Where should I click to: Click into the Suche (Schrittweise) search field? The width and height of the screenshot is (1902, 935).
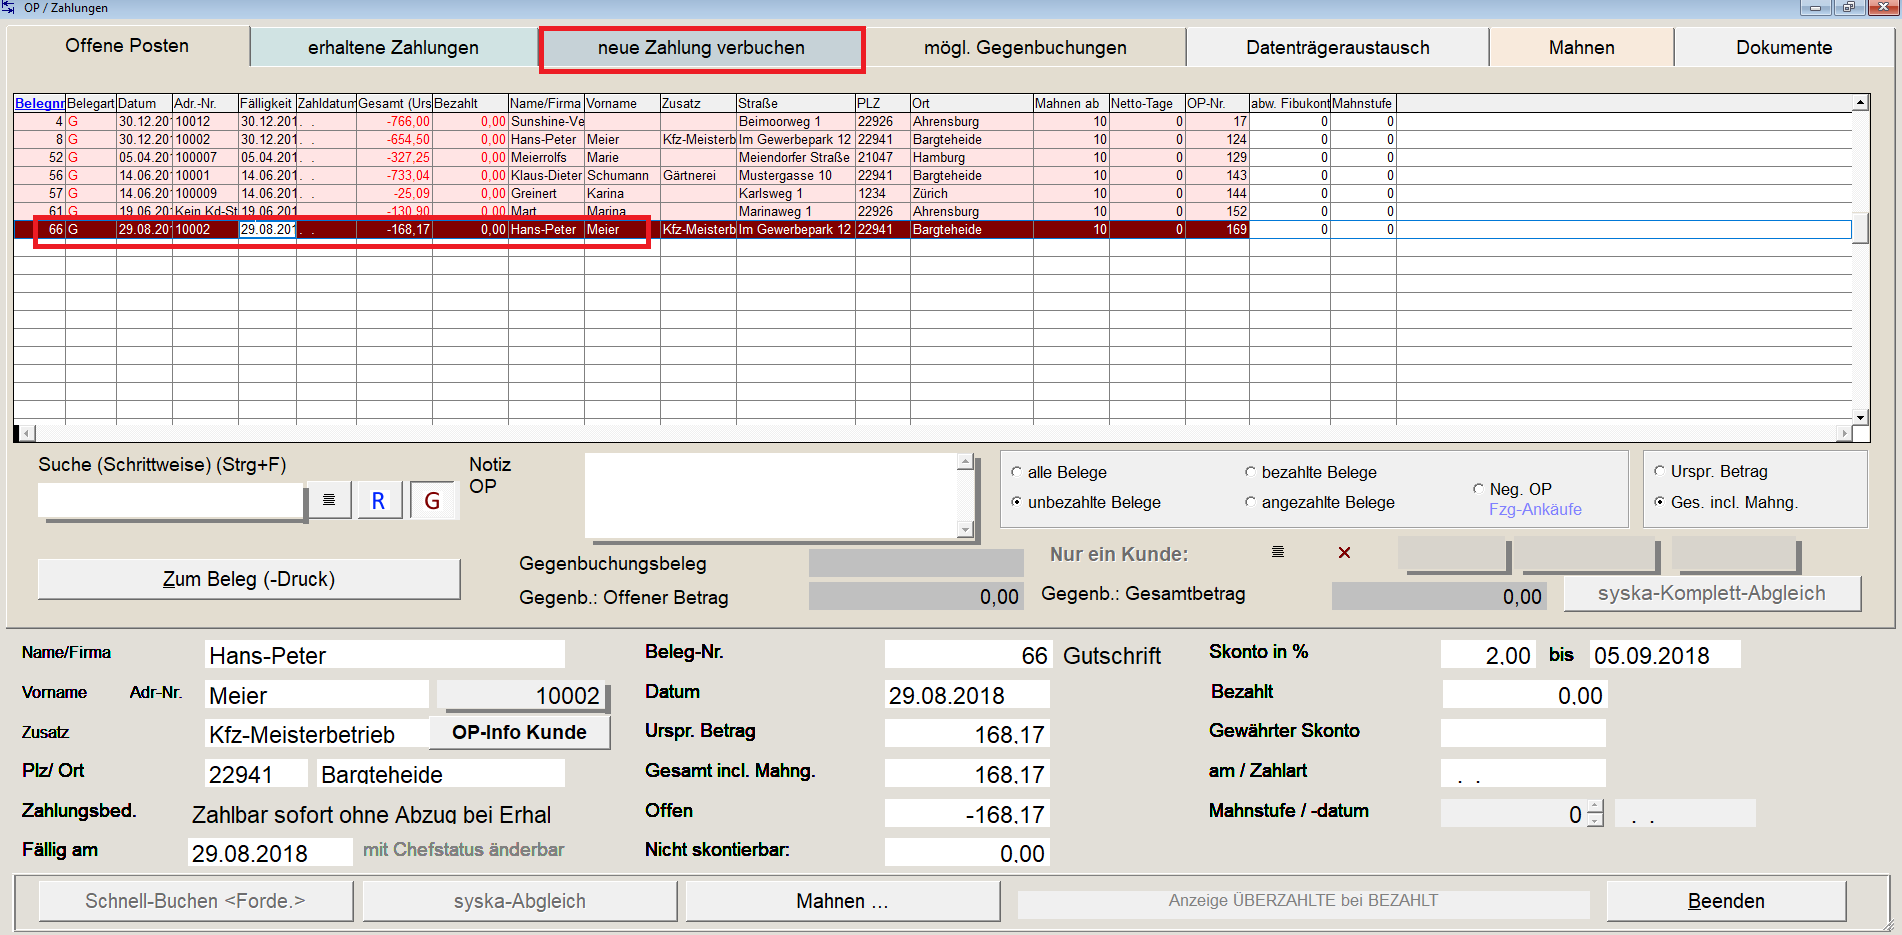pyautogui.click(x=171, y=500)
